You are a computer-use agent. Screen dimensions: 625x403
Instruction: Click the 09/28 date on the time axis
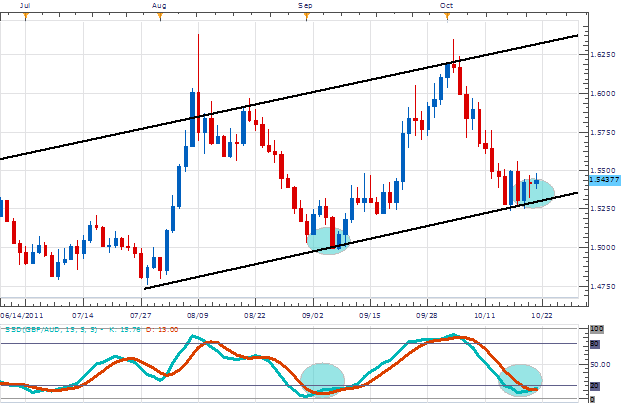click(x=427, y=315)
